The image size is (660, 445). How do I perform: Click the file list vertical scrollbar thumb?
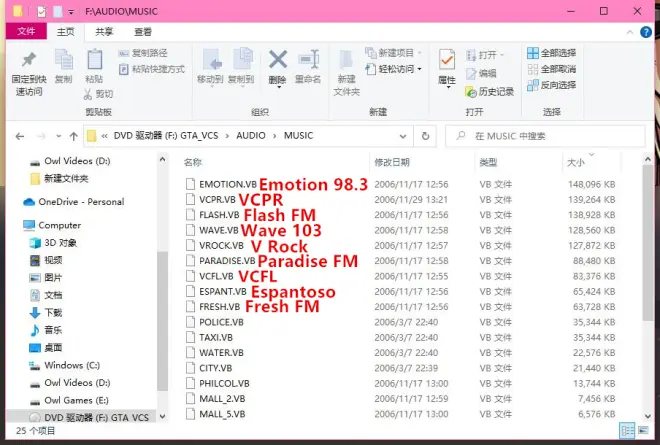(647, 243)
